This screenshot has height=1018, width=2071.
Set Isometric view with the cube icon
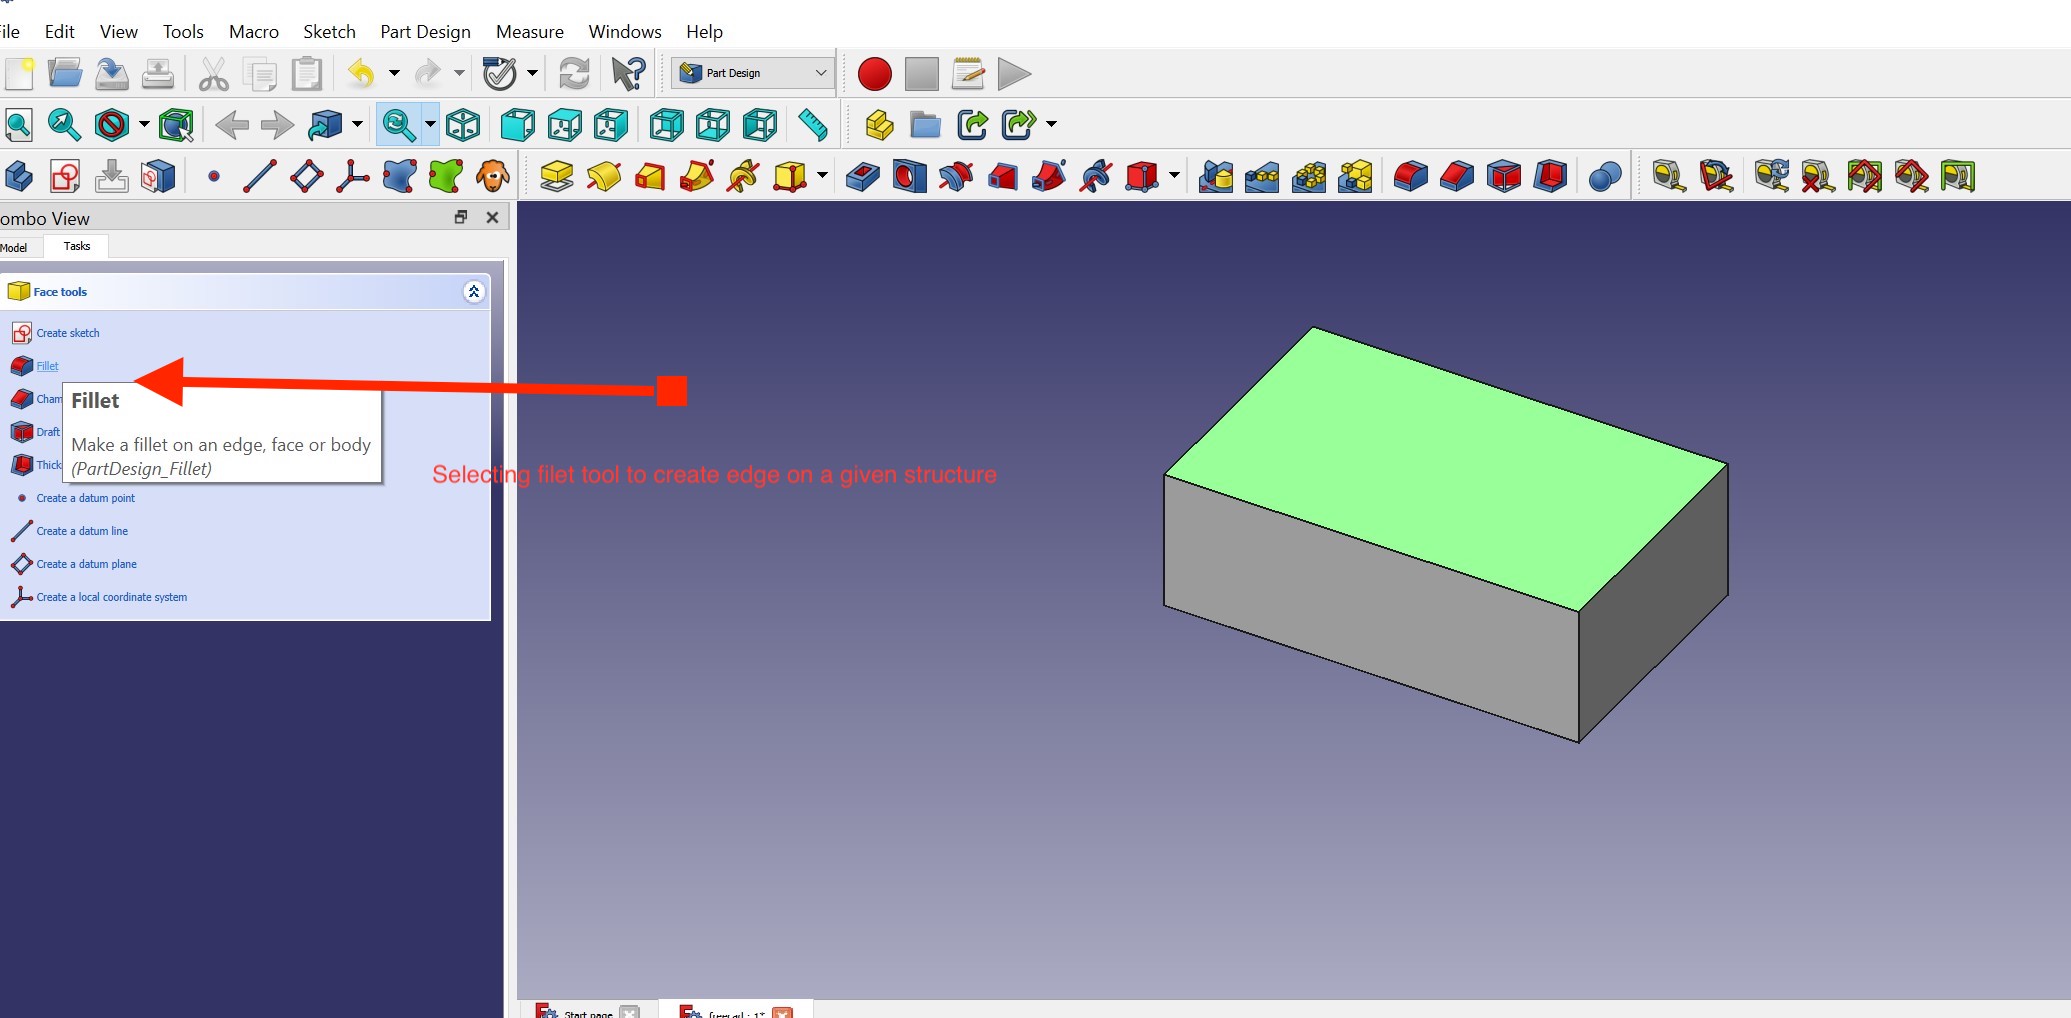tap(463, 125)
